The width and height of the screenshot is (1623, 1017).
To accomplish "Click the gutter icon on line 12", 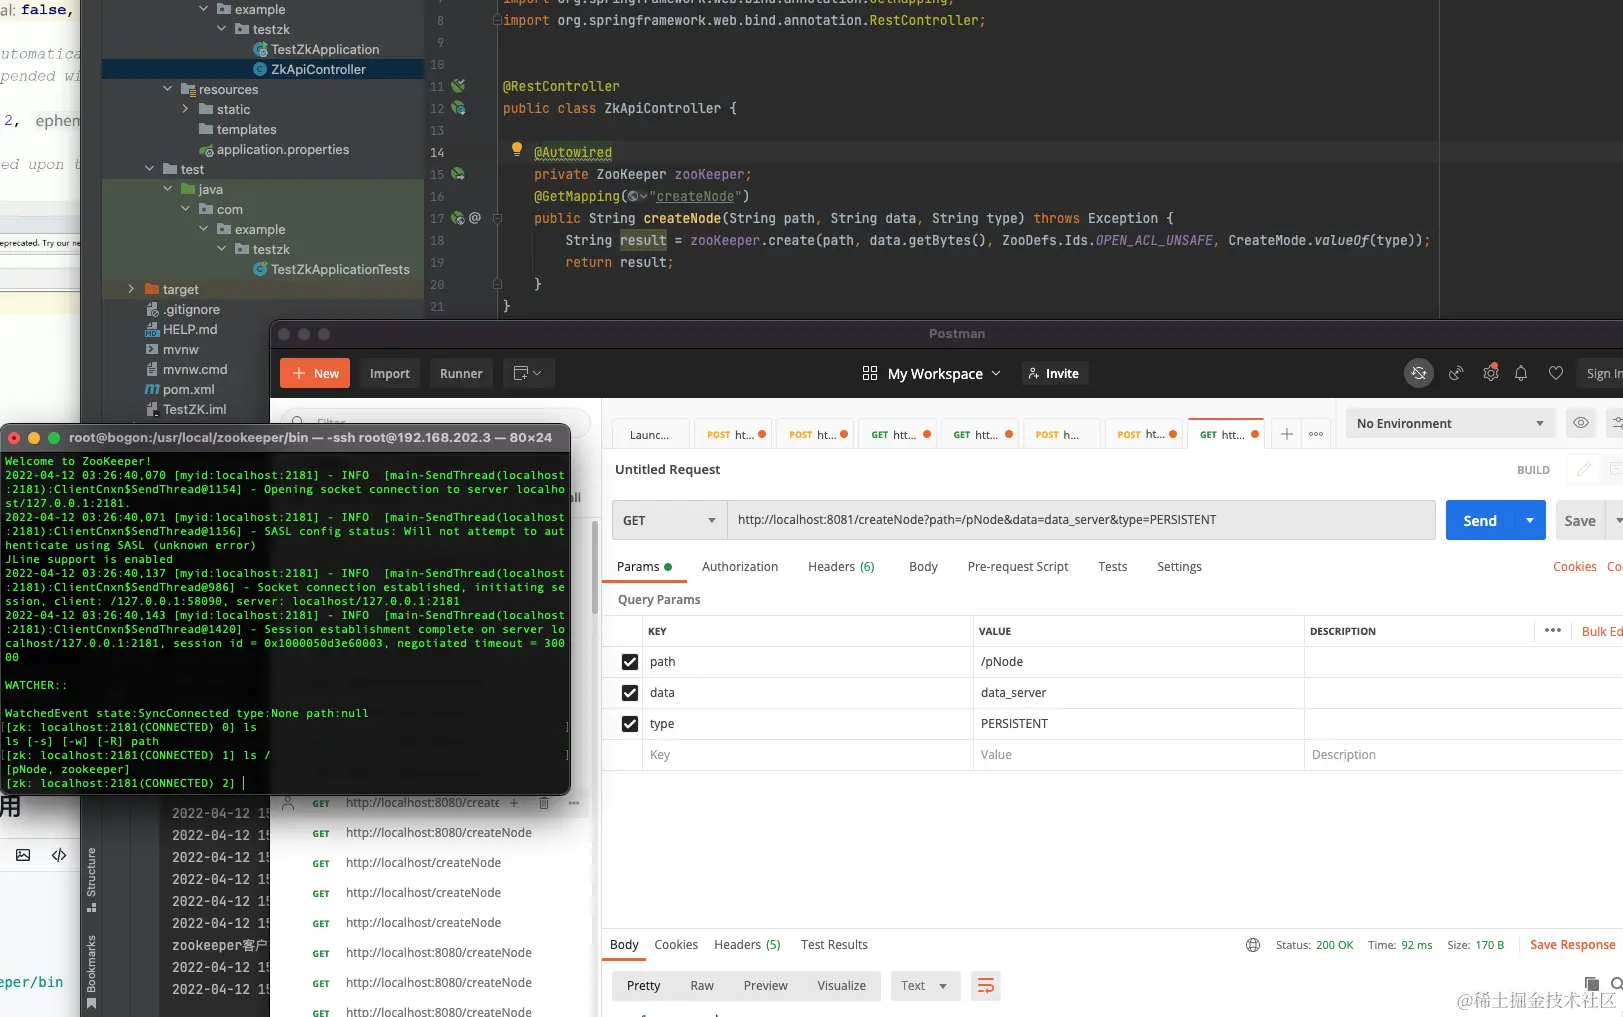I will (458, 108).
